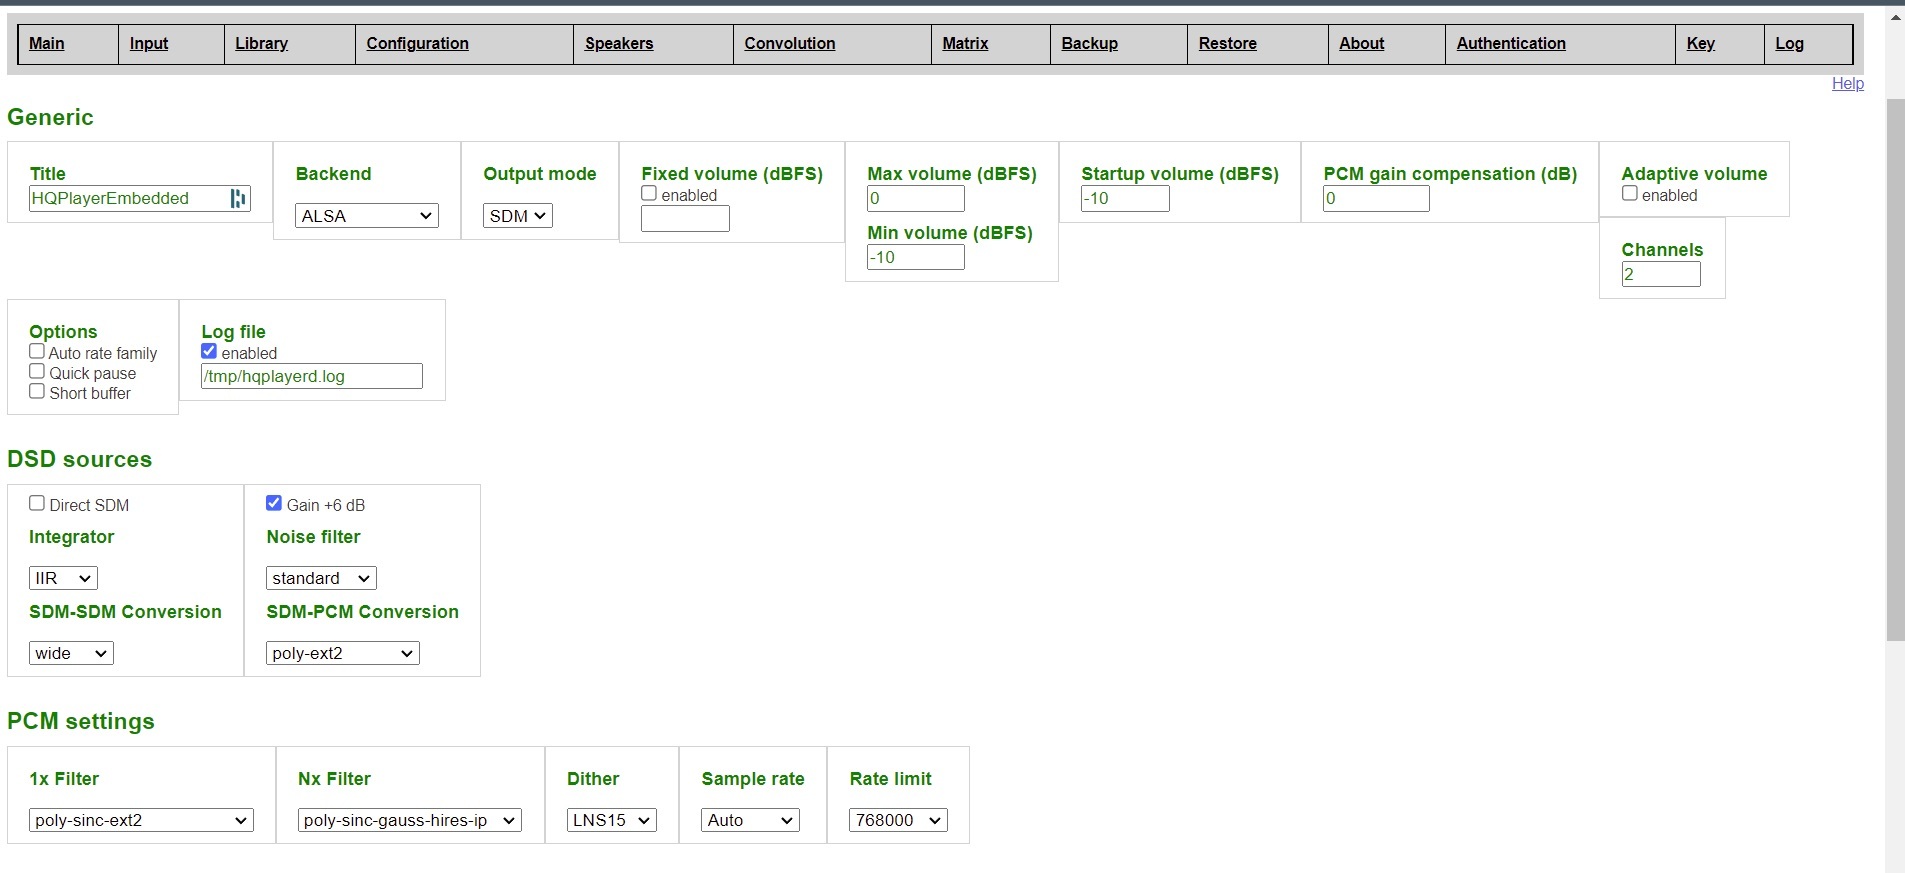Expand the Rate limit 768000 dropdown

[x=897, y=820]
